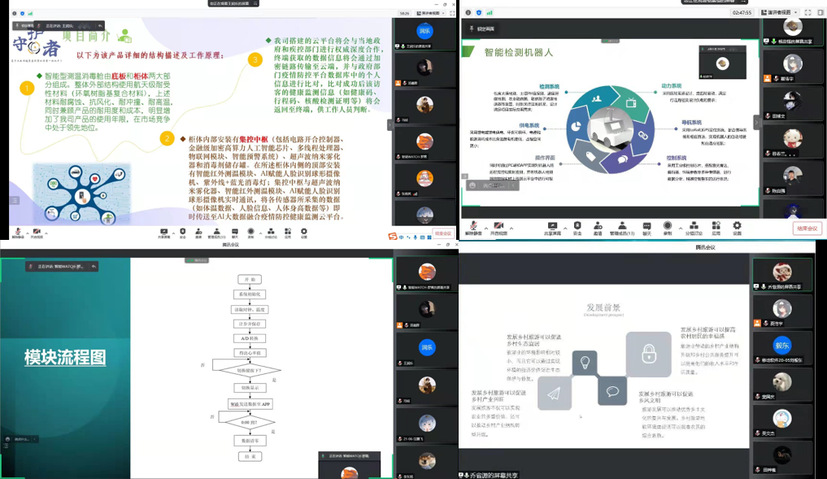Open Manage Members (管理成员) in 智能检测机器人 meeting
827x479 pixels.
[x=625, y=229]
